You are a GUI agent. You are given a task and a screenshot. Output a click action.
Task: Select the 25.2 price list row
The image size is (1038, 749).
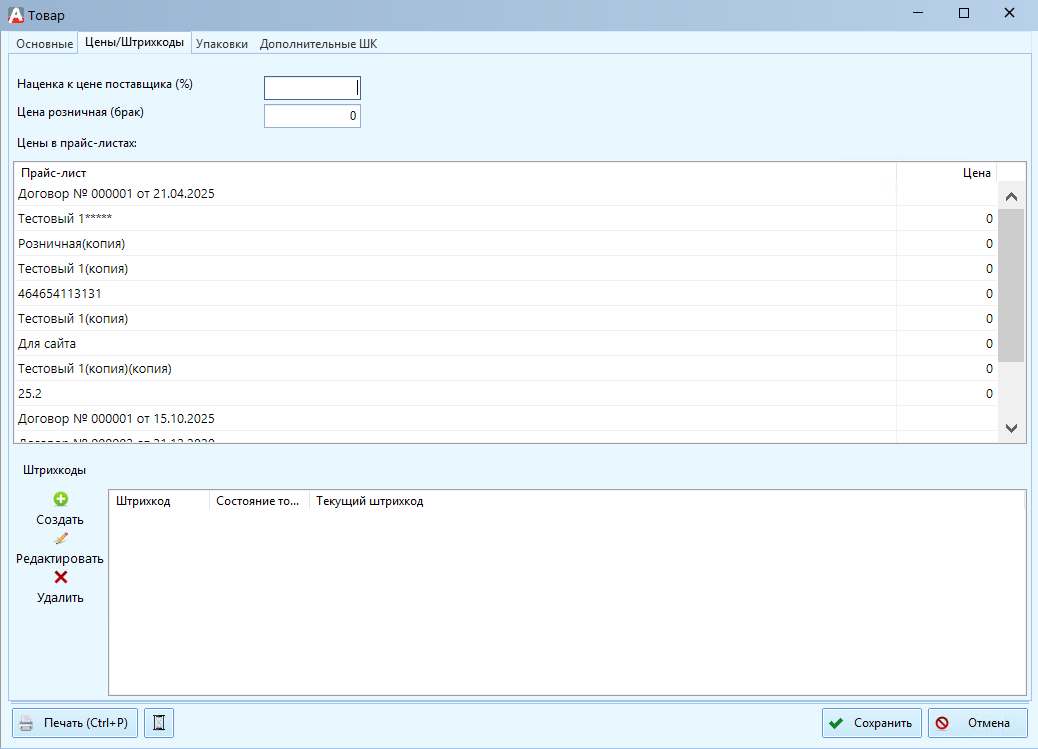(x=506, y=393)
